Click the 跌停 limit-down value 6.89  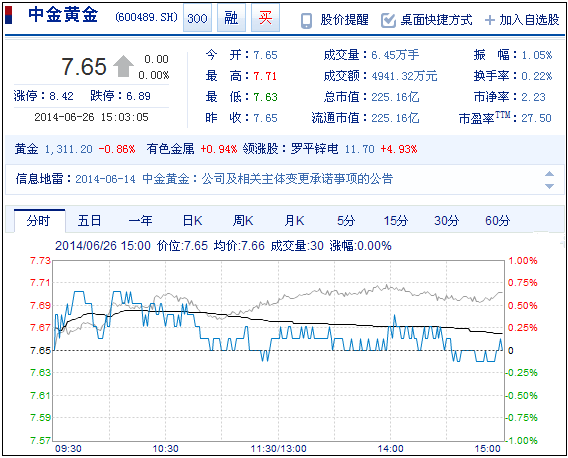click(138, 96)
